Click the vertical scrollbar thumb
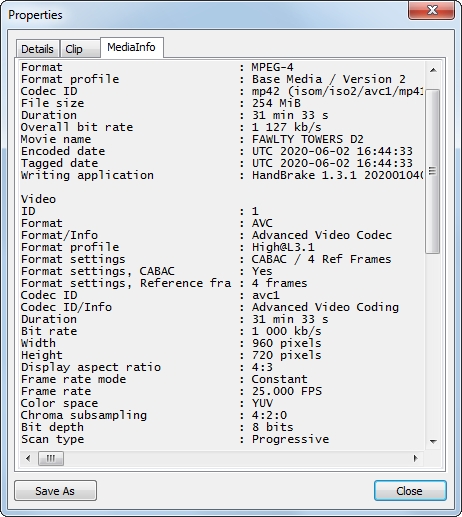 [x=433, y=171]
